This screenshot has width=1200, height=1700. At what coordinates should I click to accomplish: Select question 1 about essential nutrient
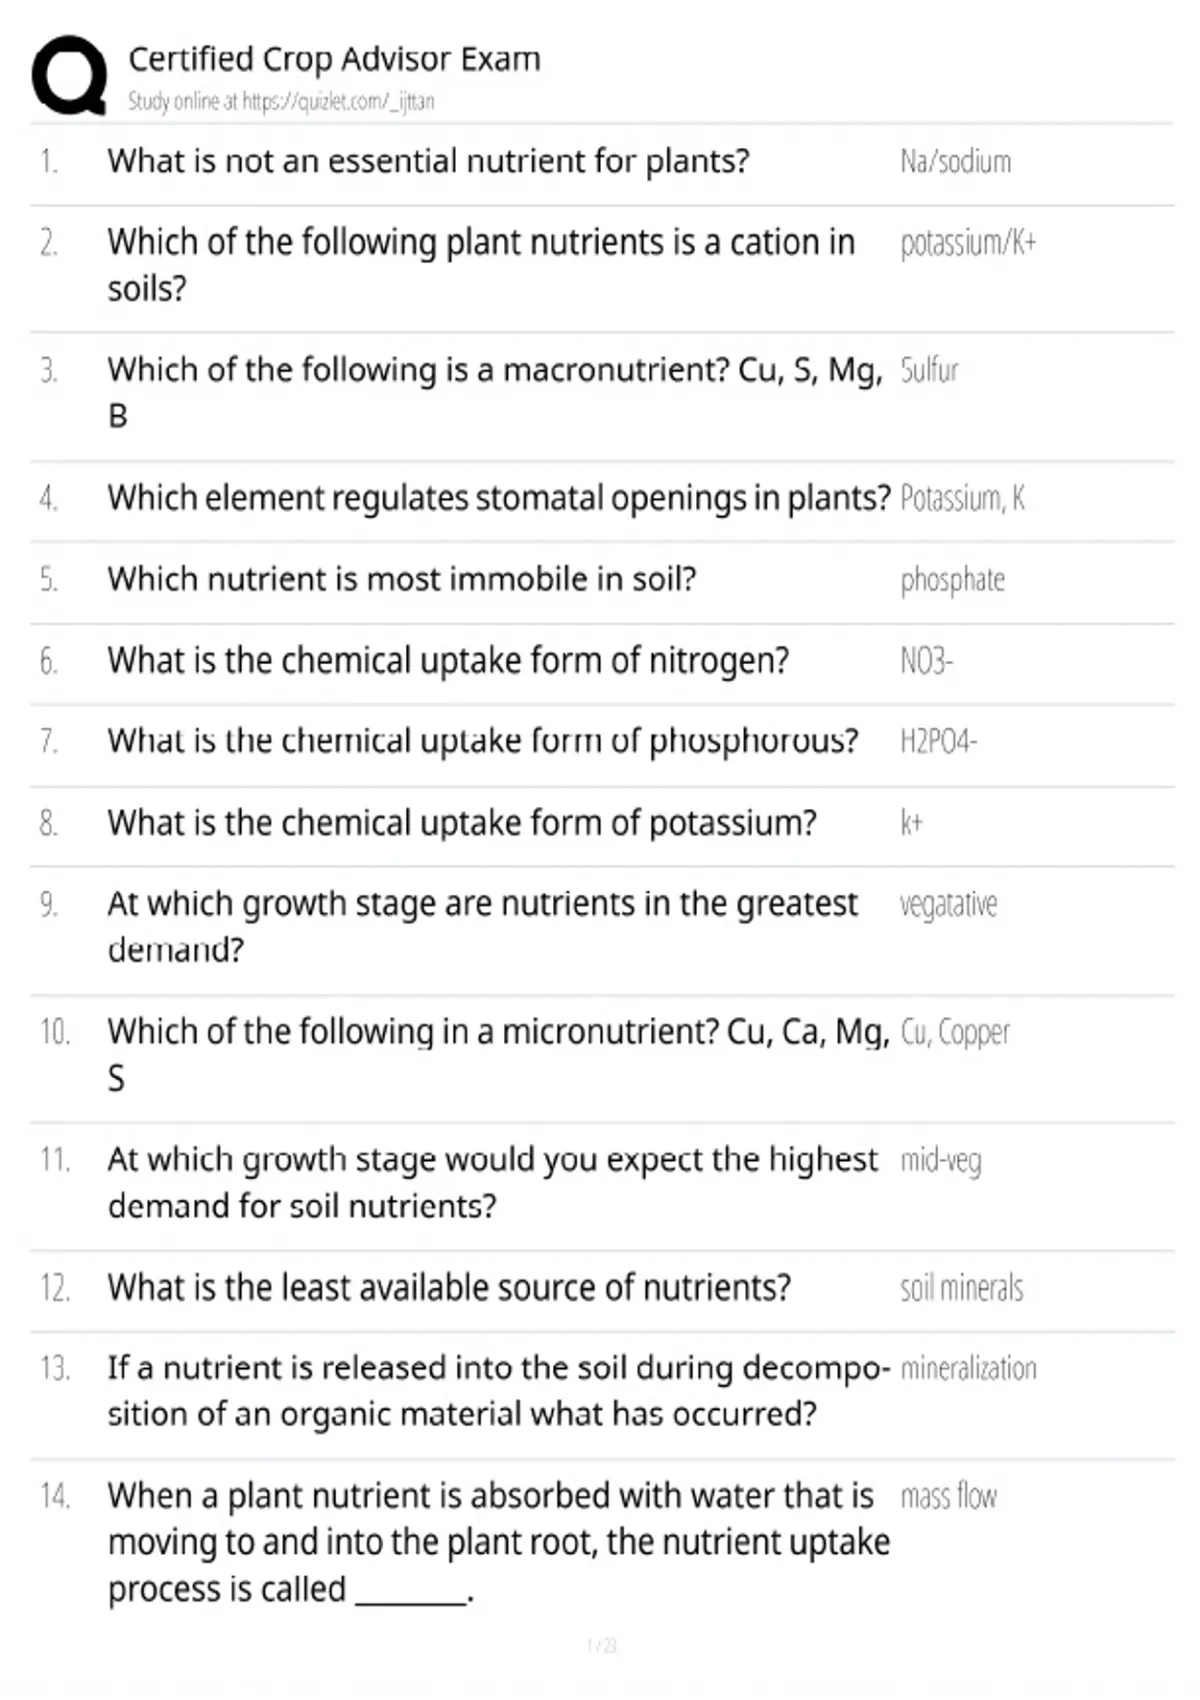[428, 161]
